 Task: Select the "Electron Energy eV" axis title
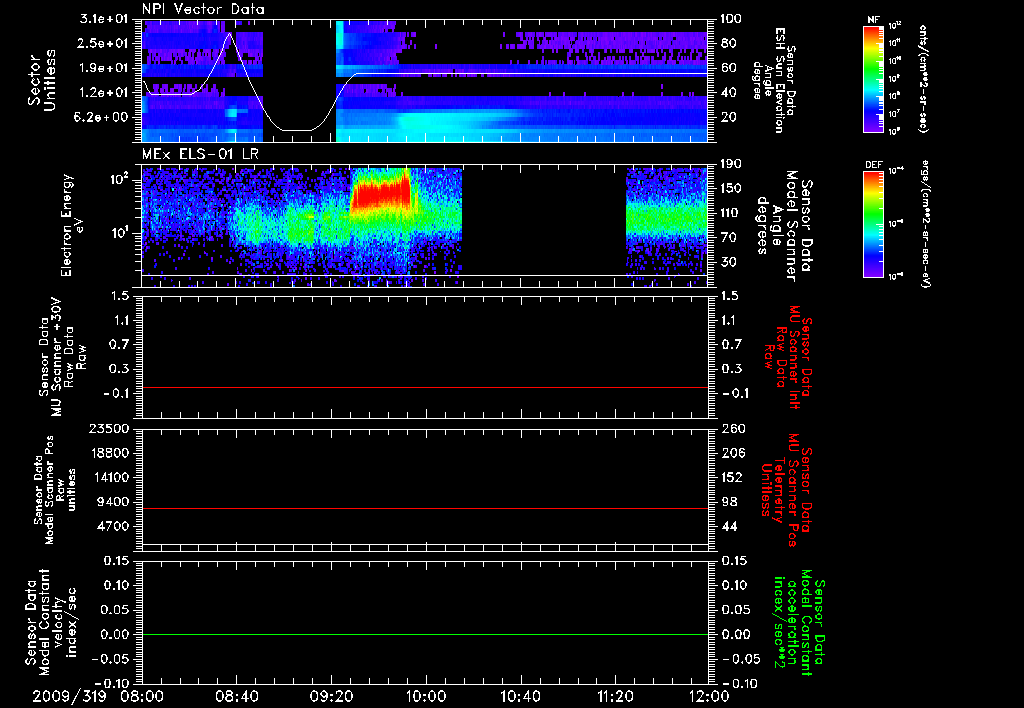74,225
